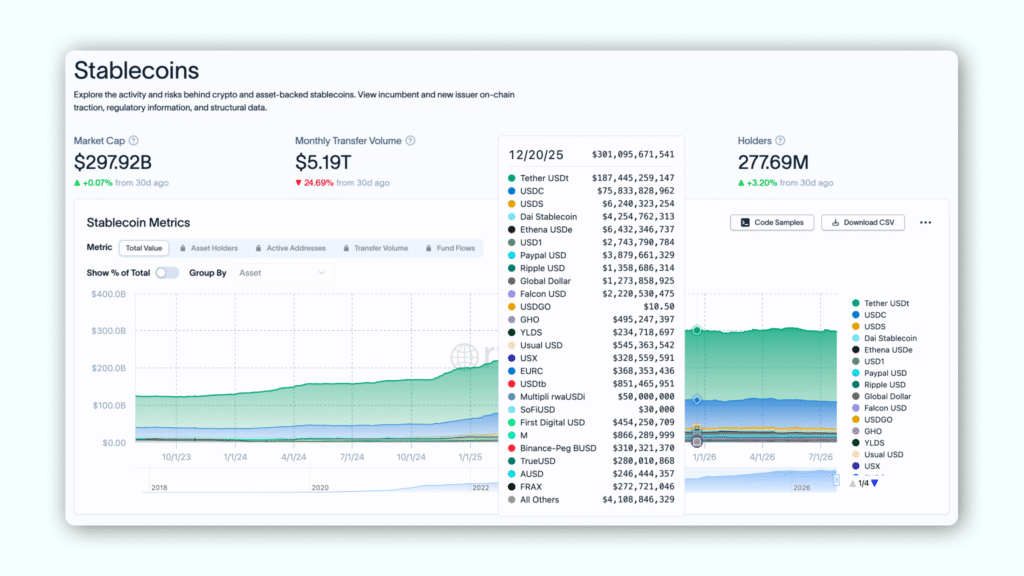Click the legend previous page up arrow

click(x=852, y=483)
